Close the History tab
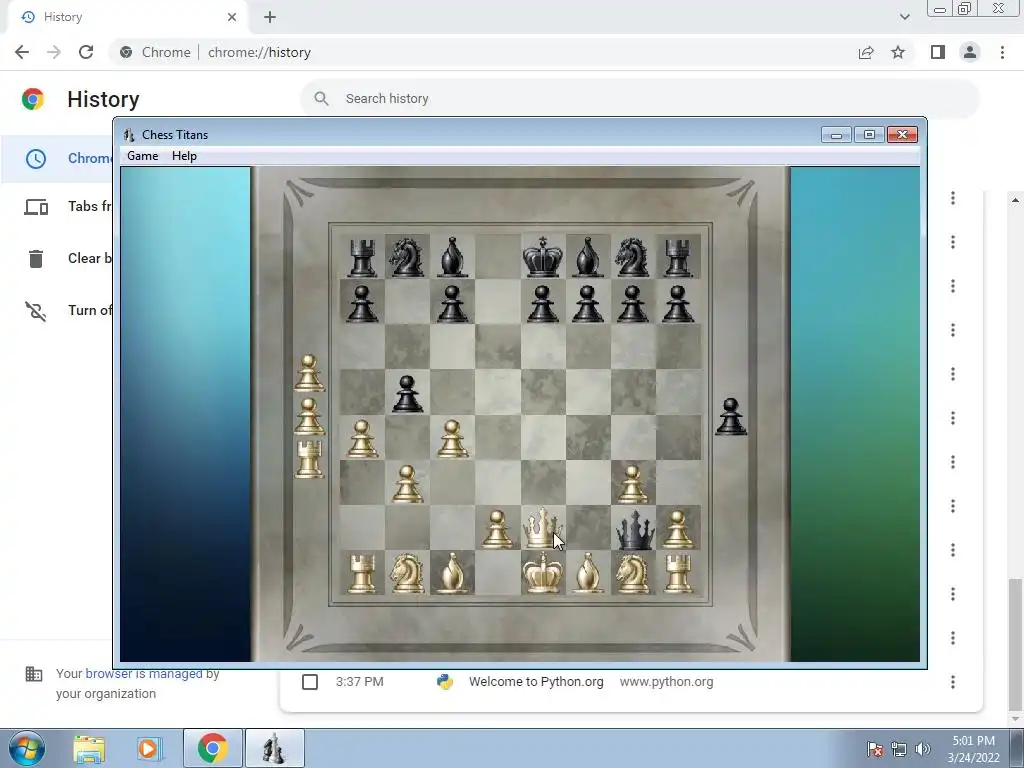This screenshot has width=1024, height=768. (232, 17)
